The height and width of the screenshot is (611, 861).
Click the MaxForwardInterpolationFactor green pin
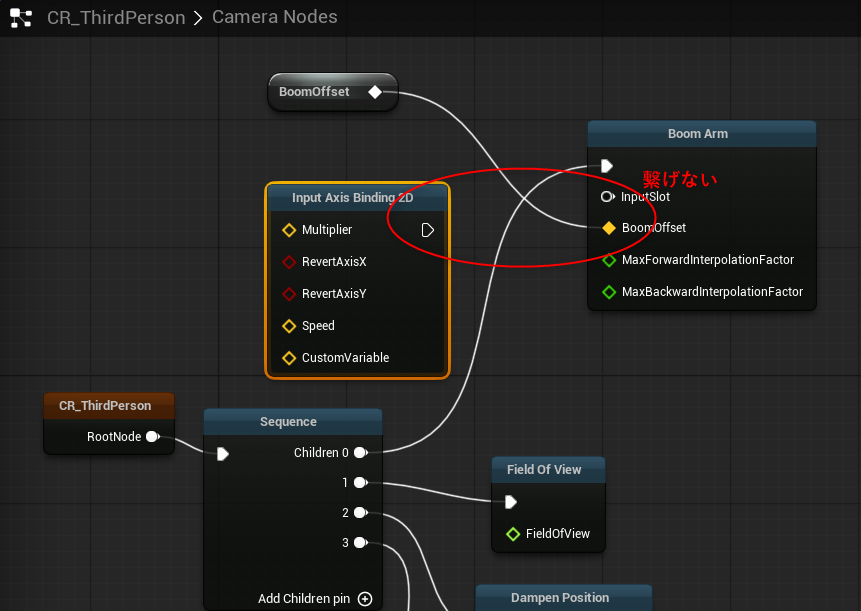[608, 260]
